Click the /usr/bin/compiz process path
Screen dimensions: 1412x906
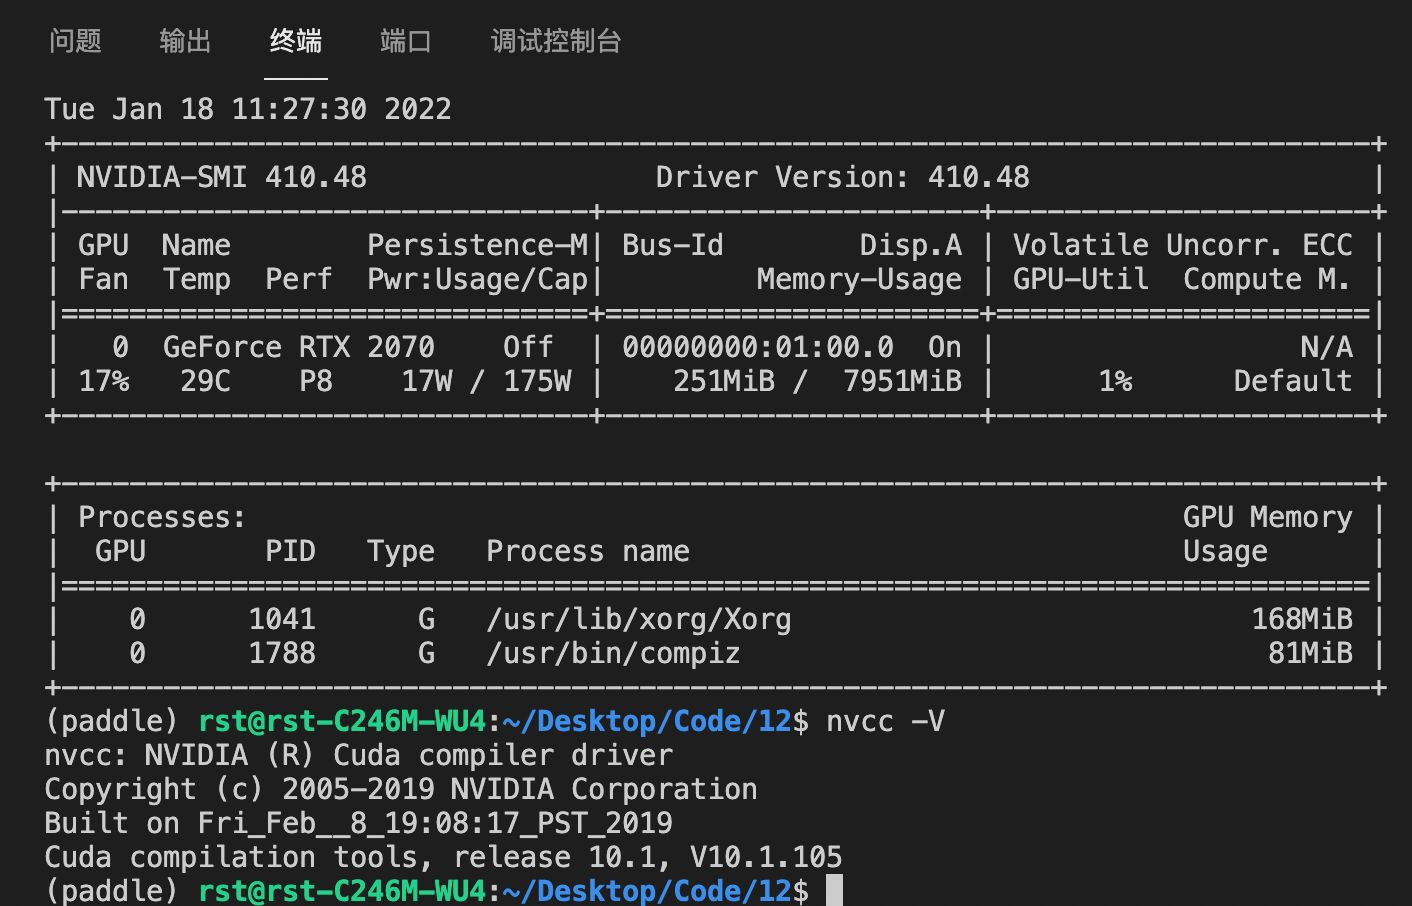[613, 653]
